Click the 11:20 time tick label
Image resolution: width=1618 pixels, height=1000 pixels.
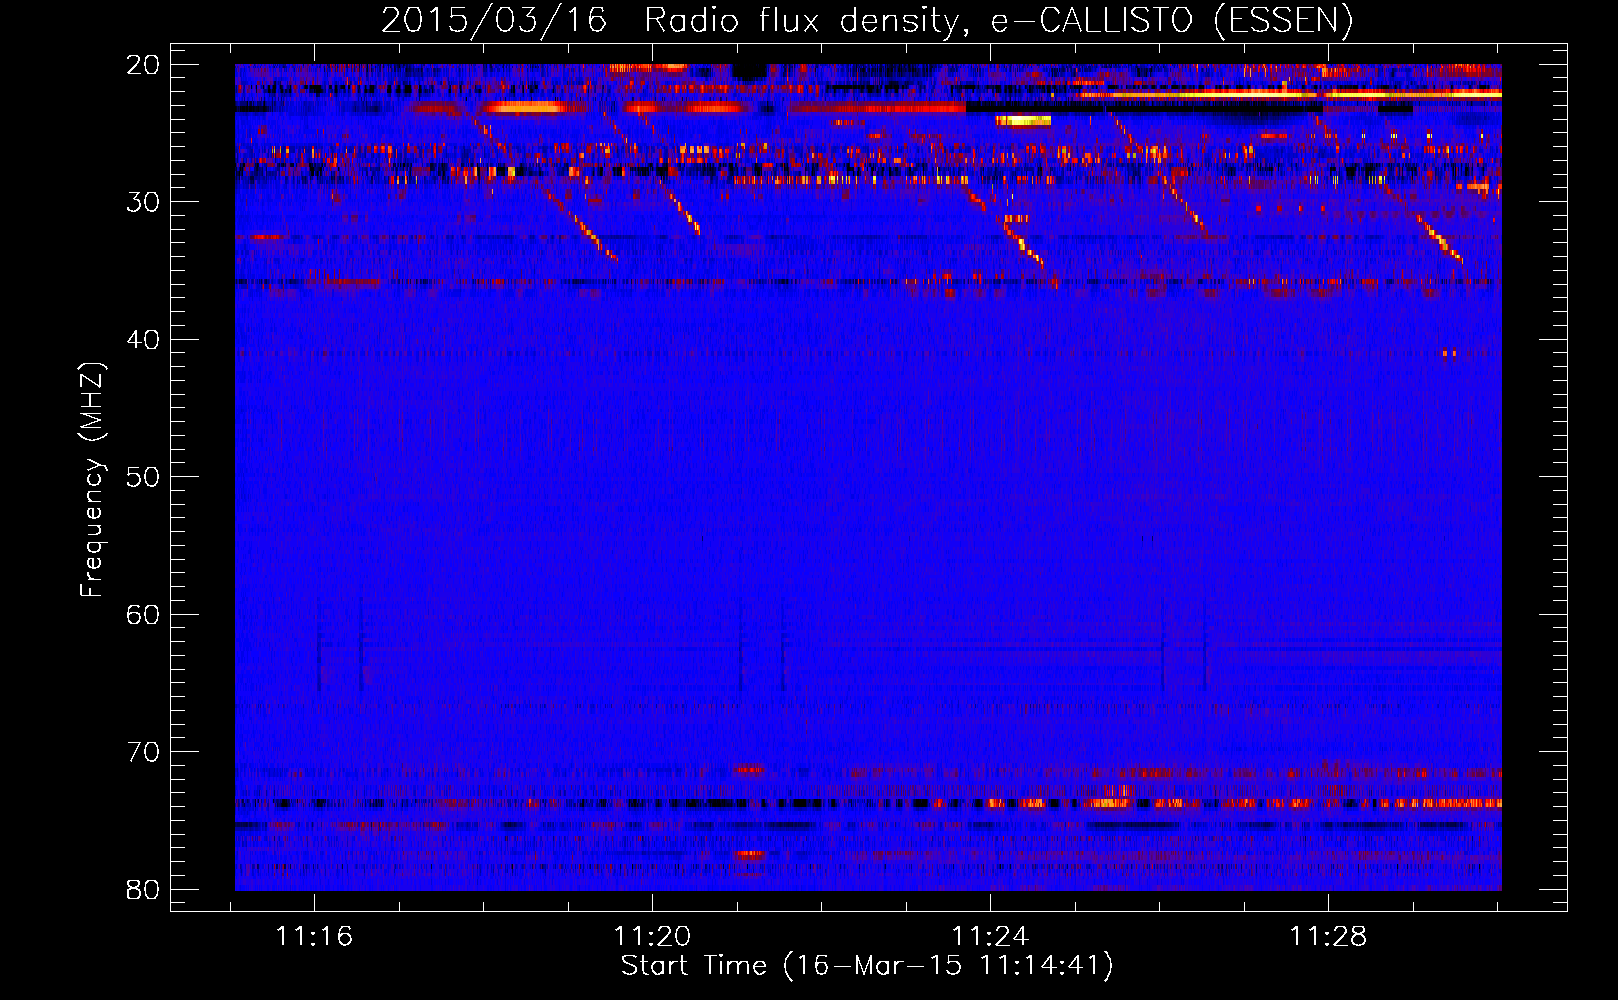pos(652,937)
